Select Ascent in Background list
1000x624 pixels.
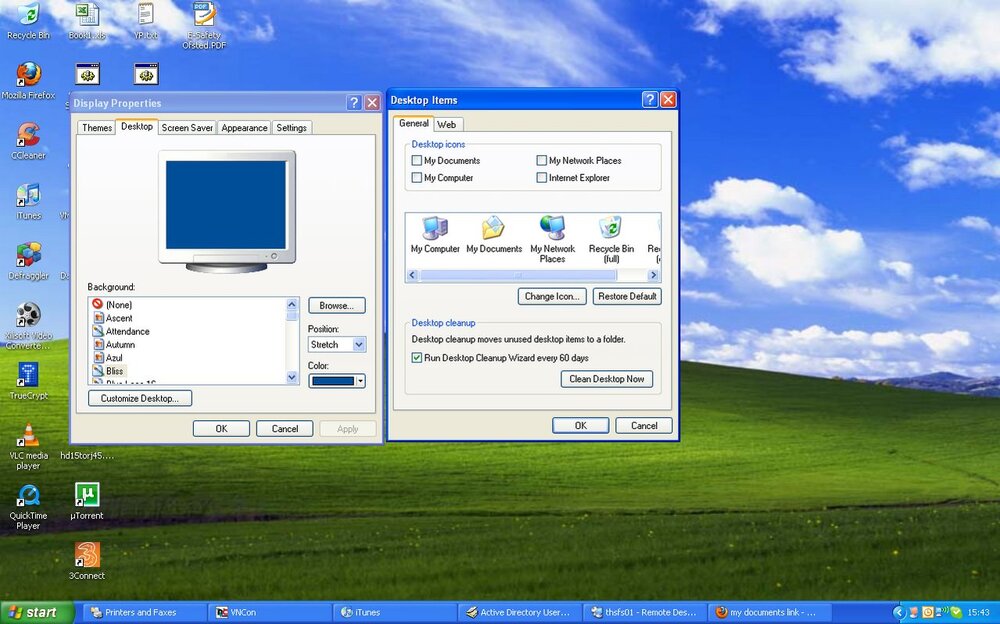pos(113,318)
